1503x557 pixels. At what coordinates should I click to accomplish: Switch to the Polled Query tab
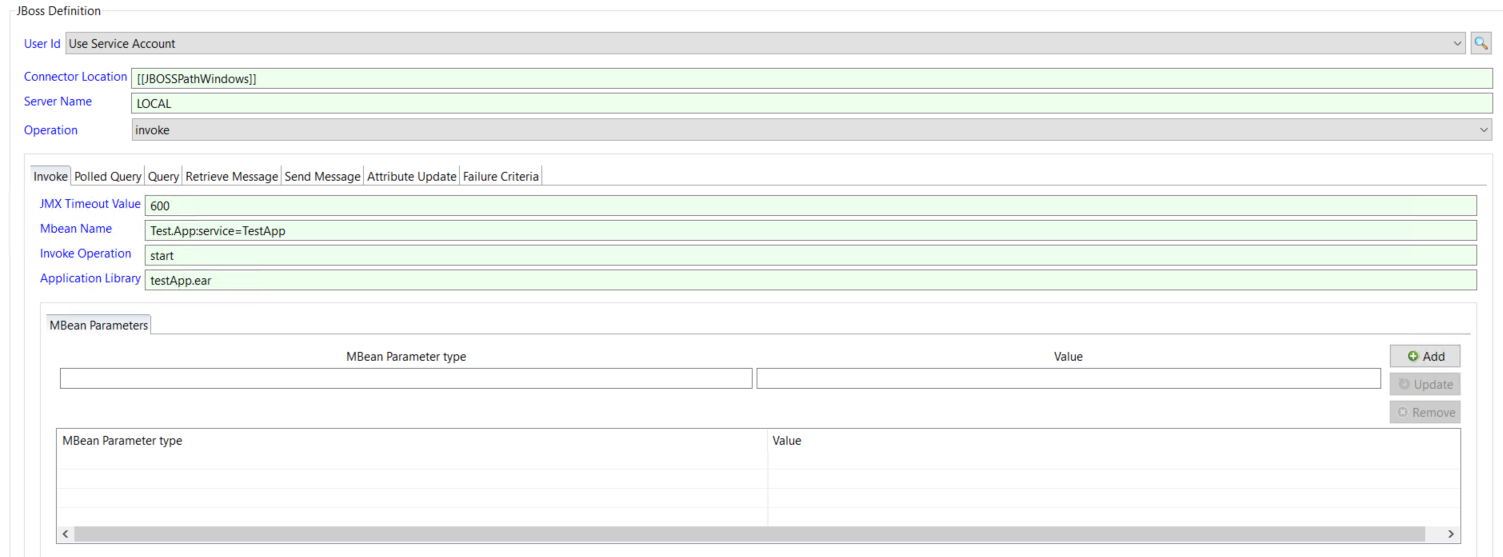(x=108, y=176)
